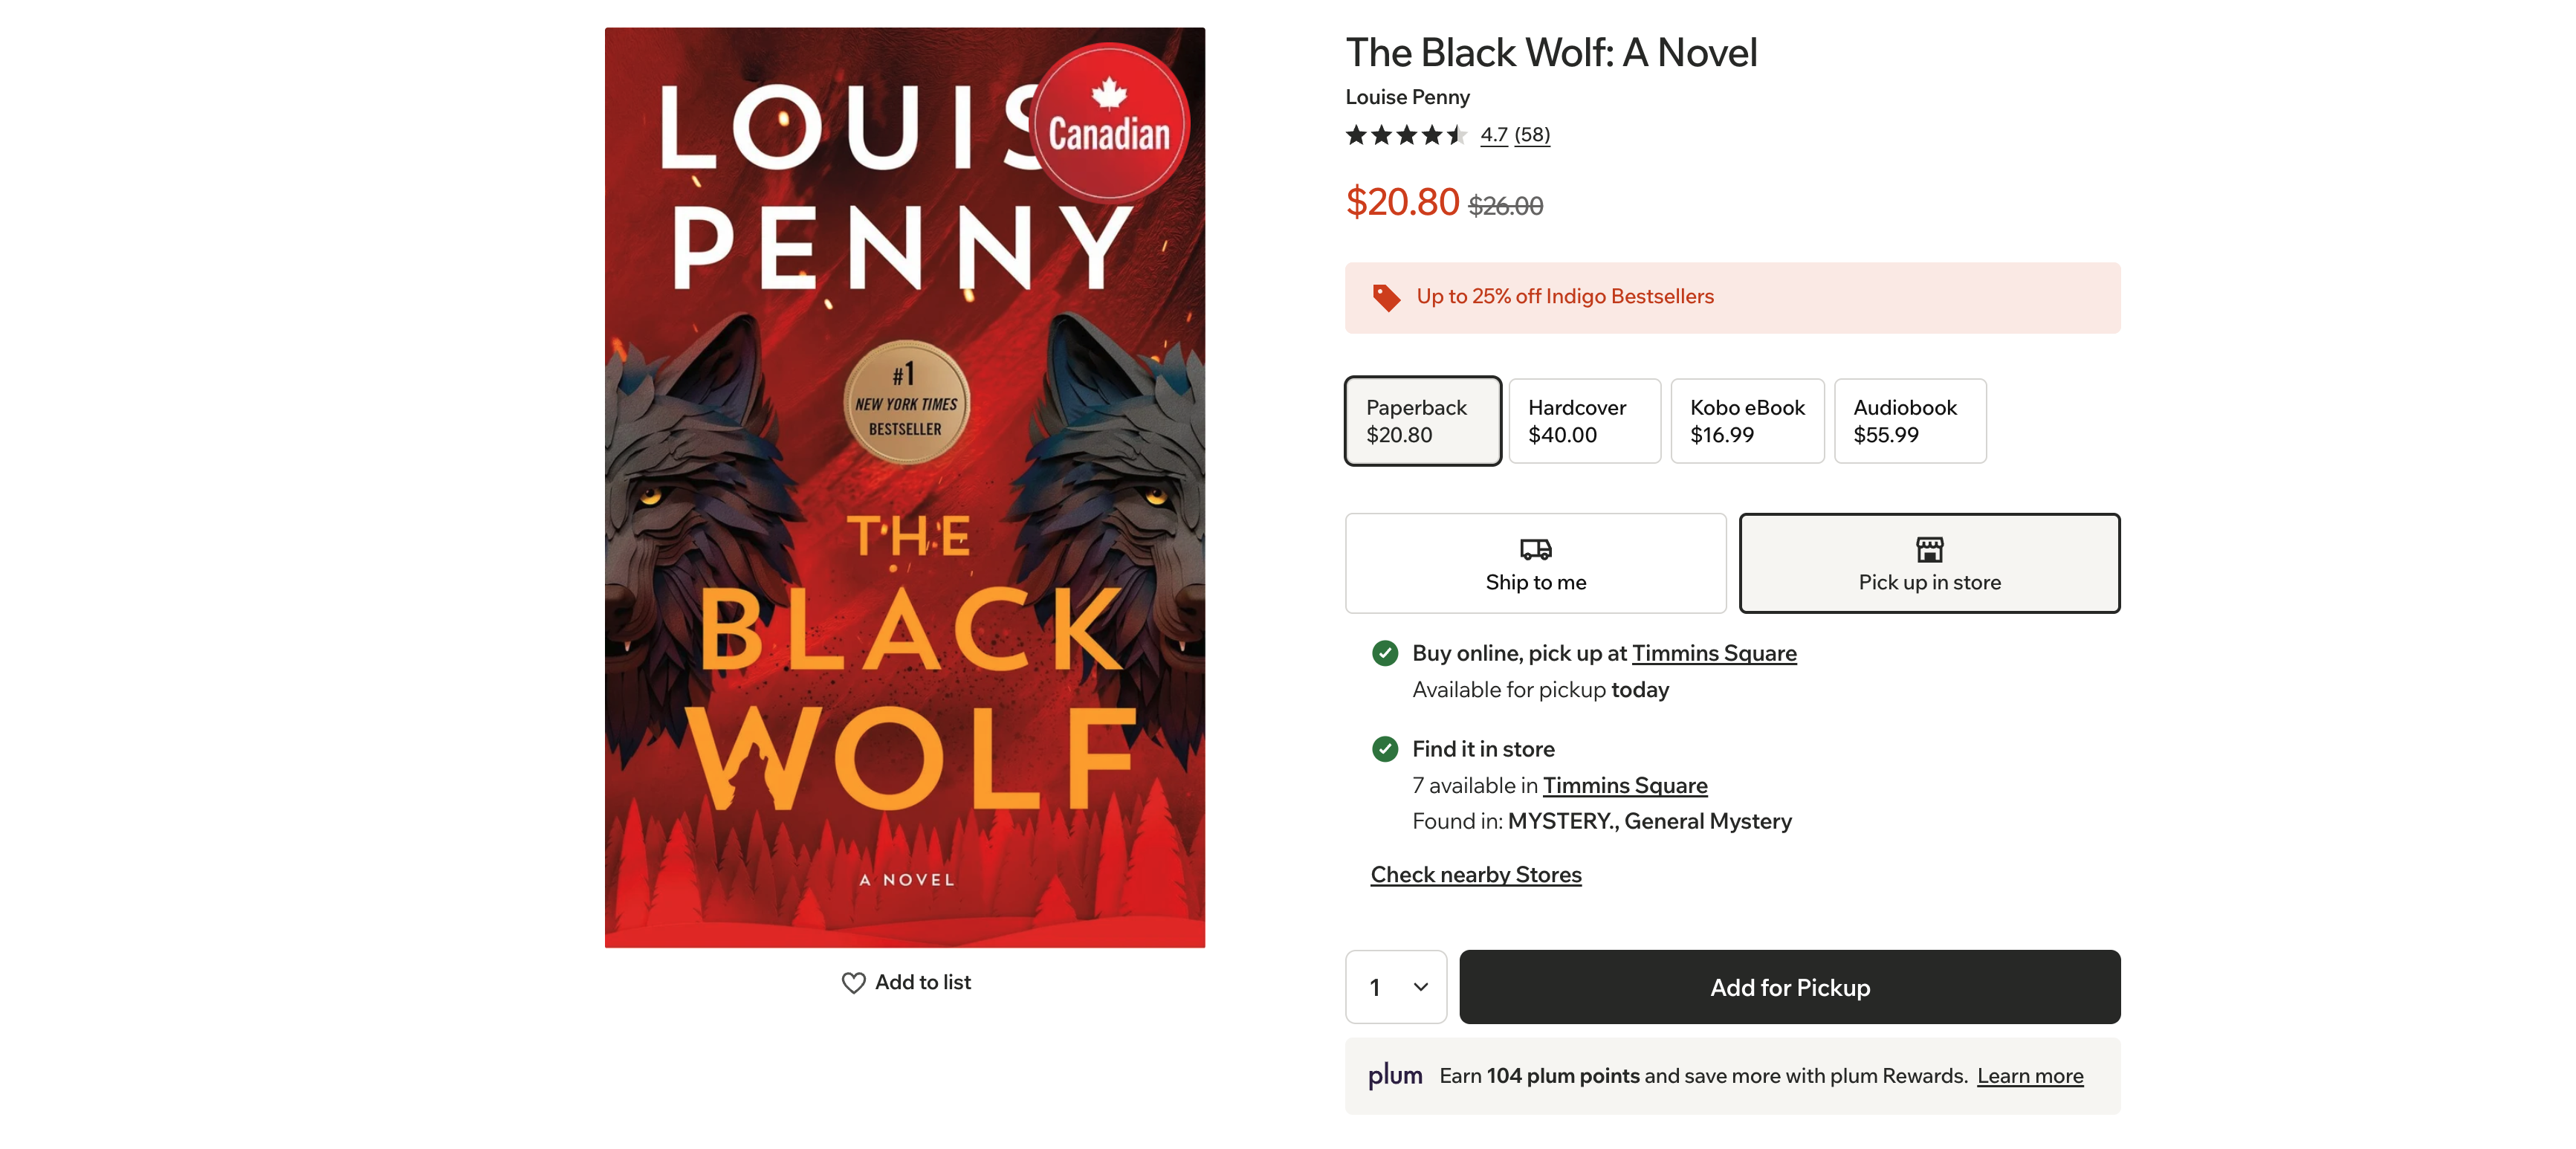The image size is (2576, 1149).
Task: Switch to Pick up in store
Action: point(1929,563)
